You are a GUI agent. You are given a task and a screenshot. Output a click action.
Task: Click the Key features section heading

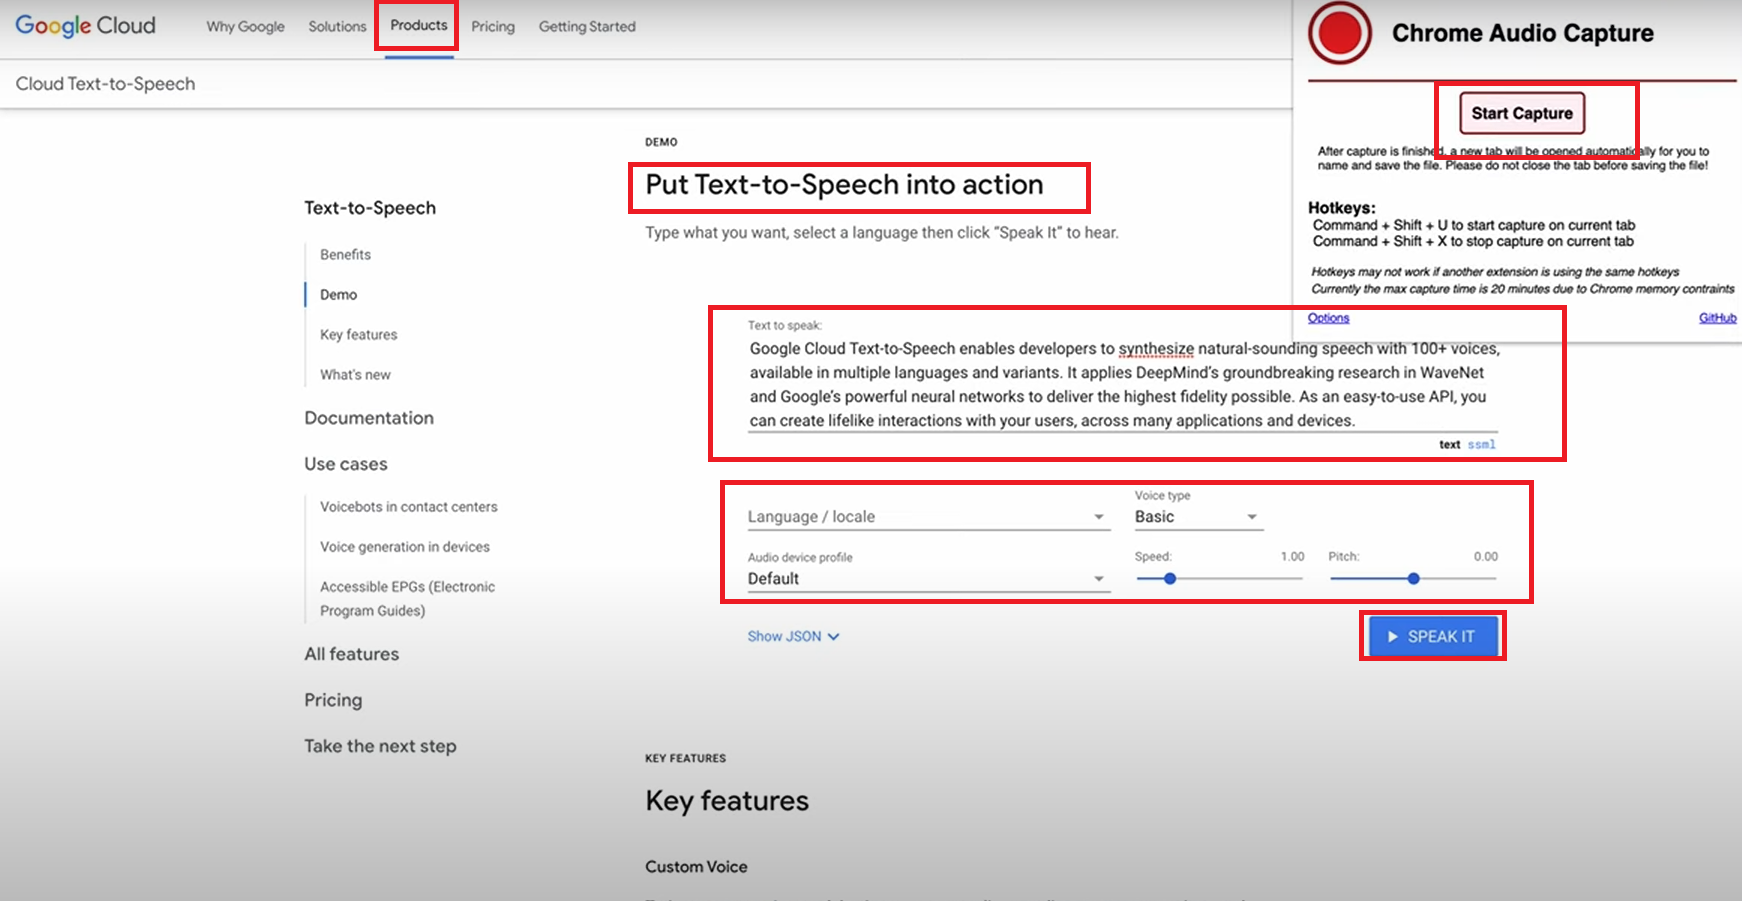(727, 801)
